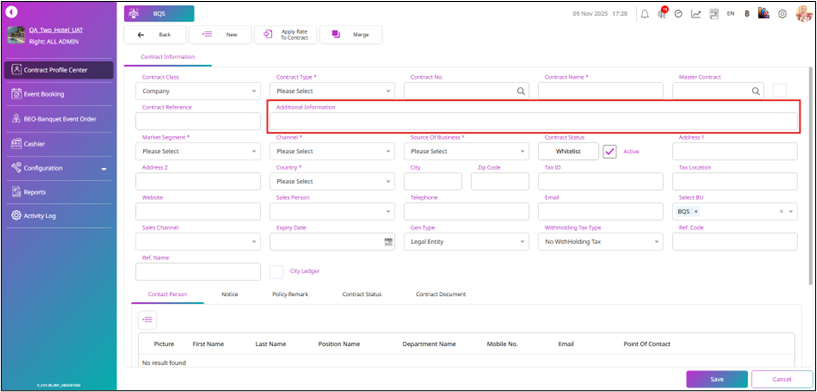Clear all selections in Select BU
The width and height of the screenshot is (817, 392).
pyautogui.click(x=781, y=212)
